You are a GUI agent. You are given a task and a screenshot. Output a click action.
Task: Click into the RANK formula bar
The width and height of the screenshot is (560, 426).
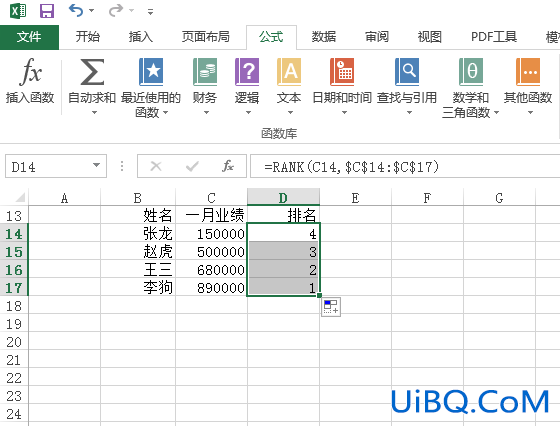[x=405, y=166]
